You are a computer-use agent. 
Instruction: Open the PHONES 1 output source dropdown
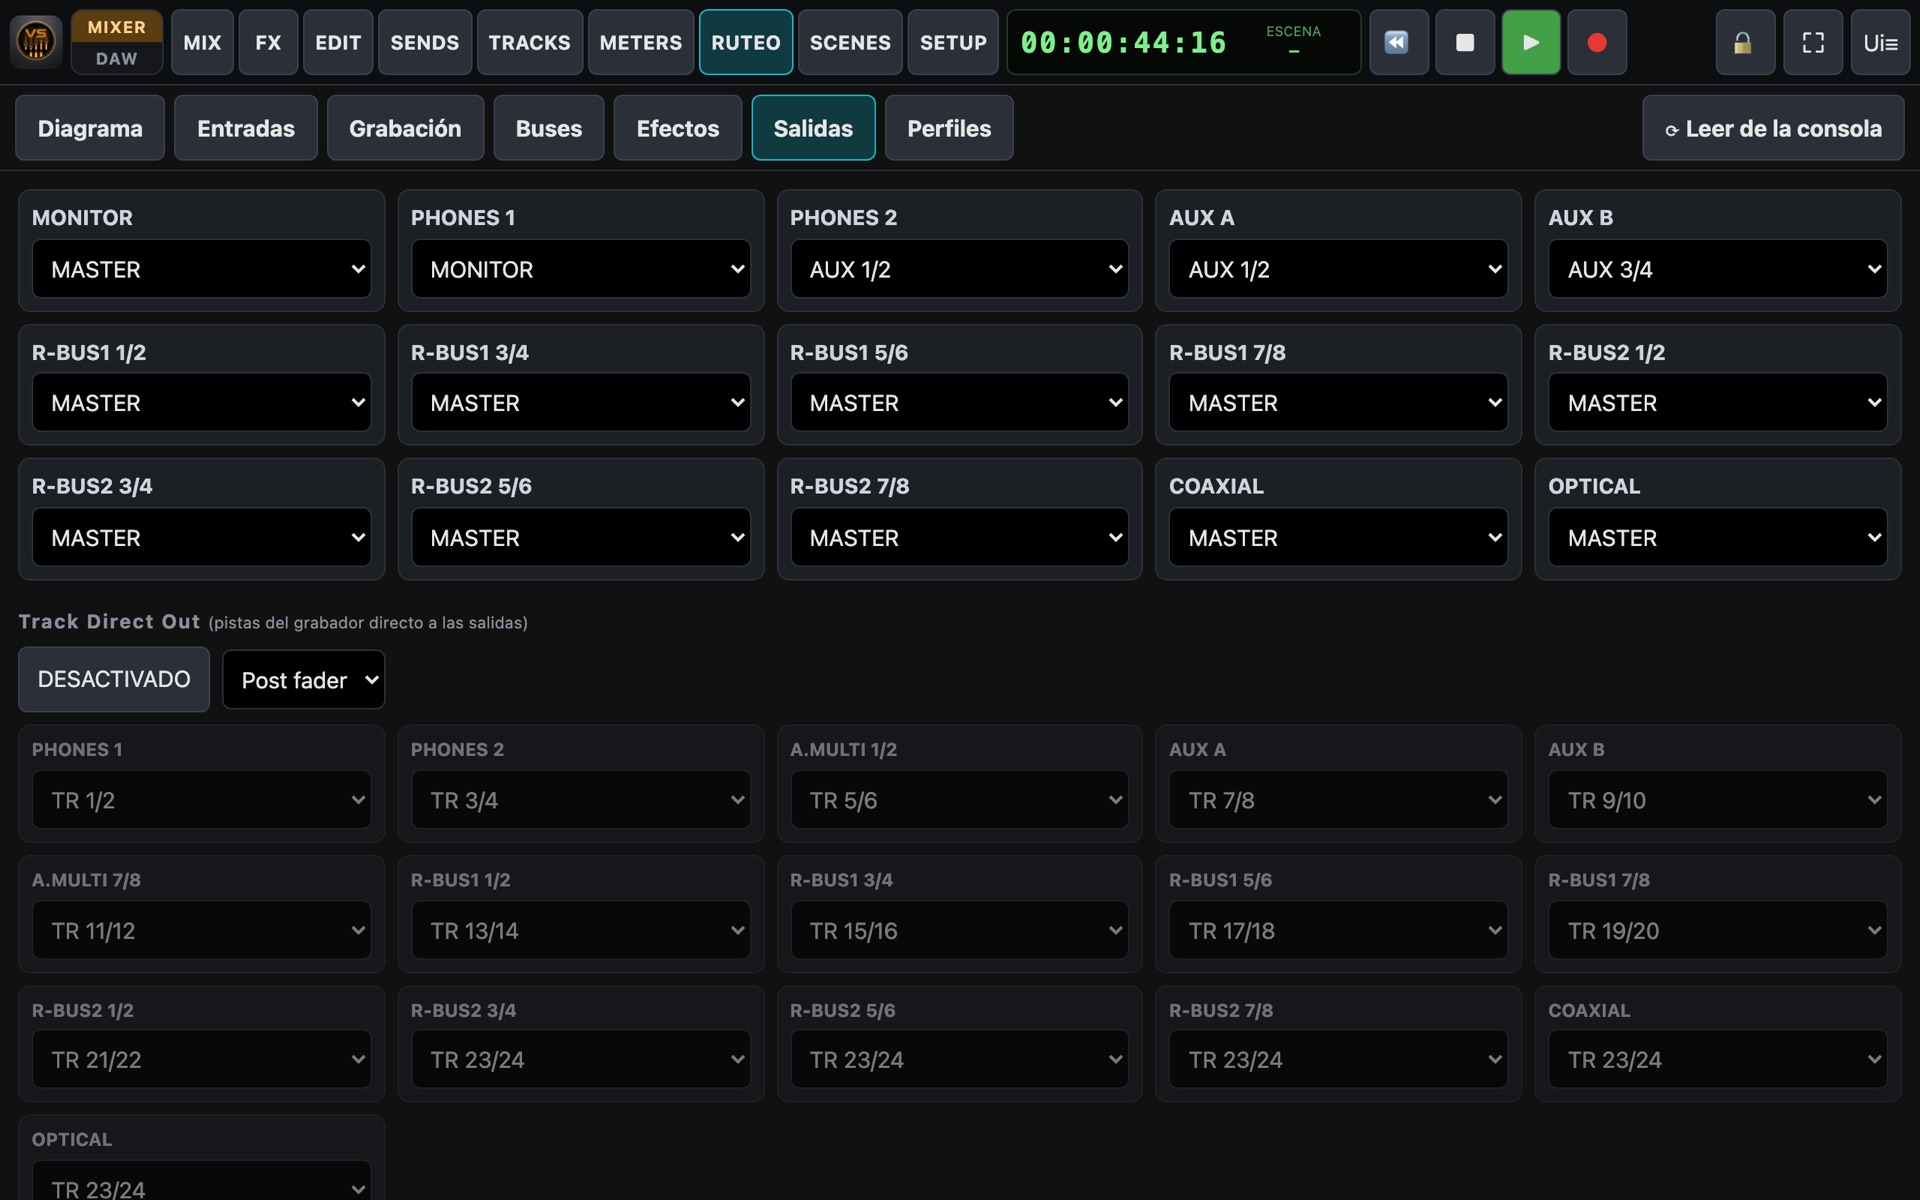[x=580, y=269]
